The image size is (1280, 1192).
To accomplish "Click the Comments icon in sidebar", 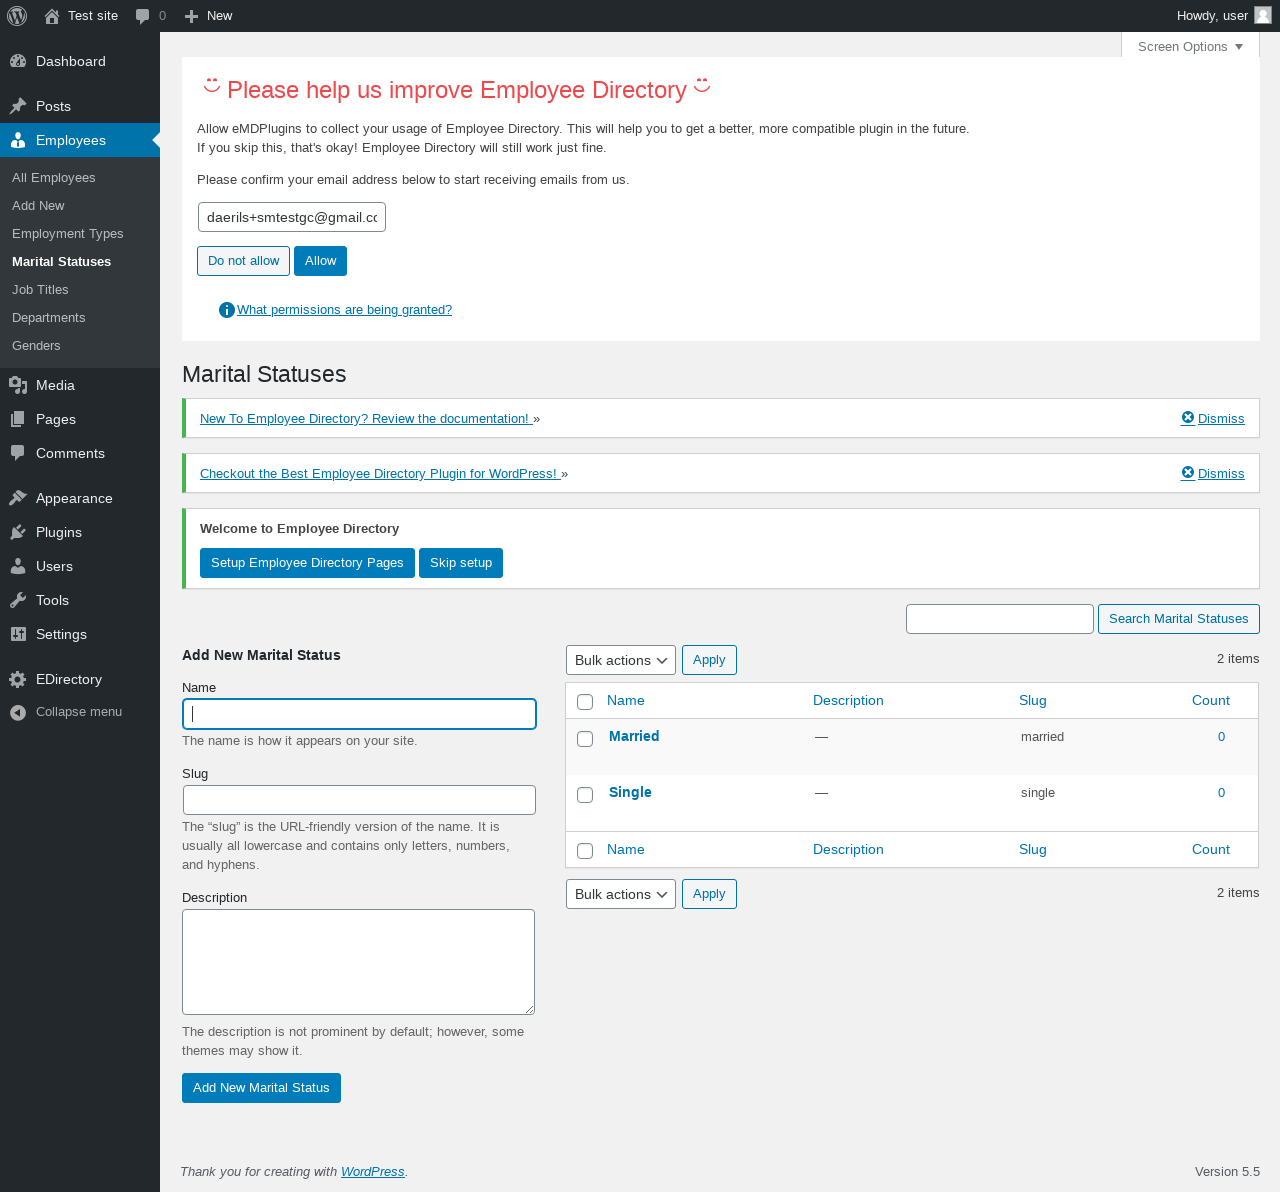I will 18,453.
